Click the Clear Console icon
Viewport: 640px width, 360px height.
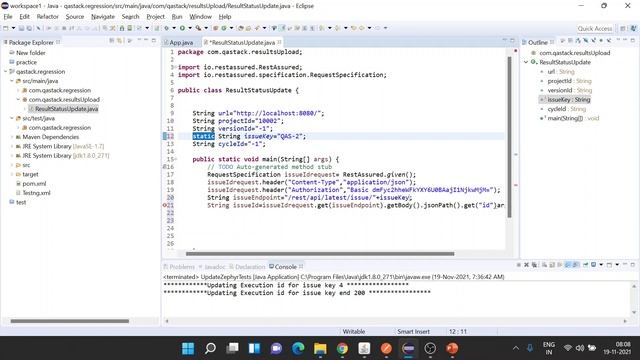coord(545,265)
